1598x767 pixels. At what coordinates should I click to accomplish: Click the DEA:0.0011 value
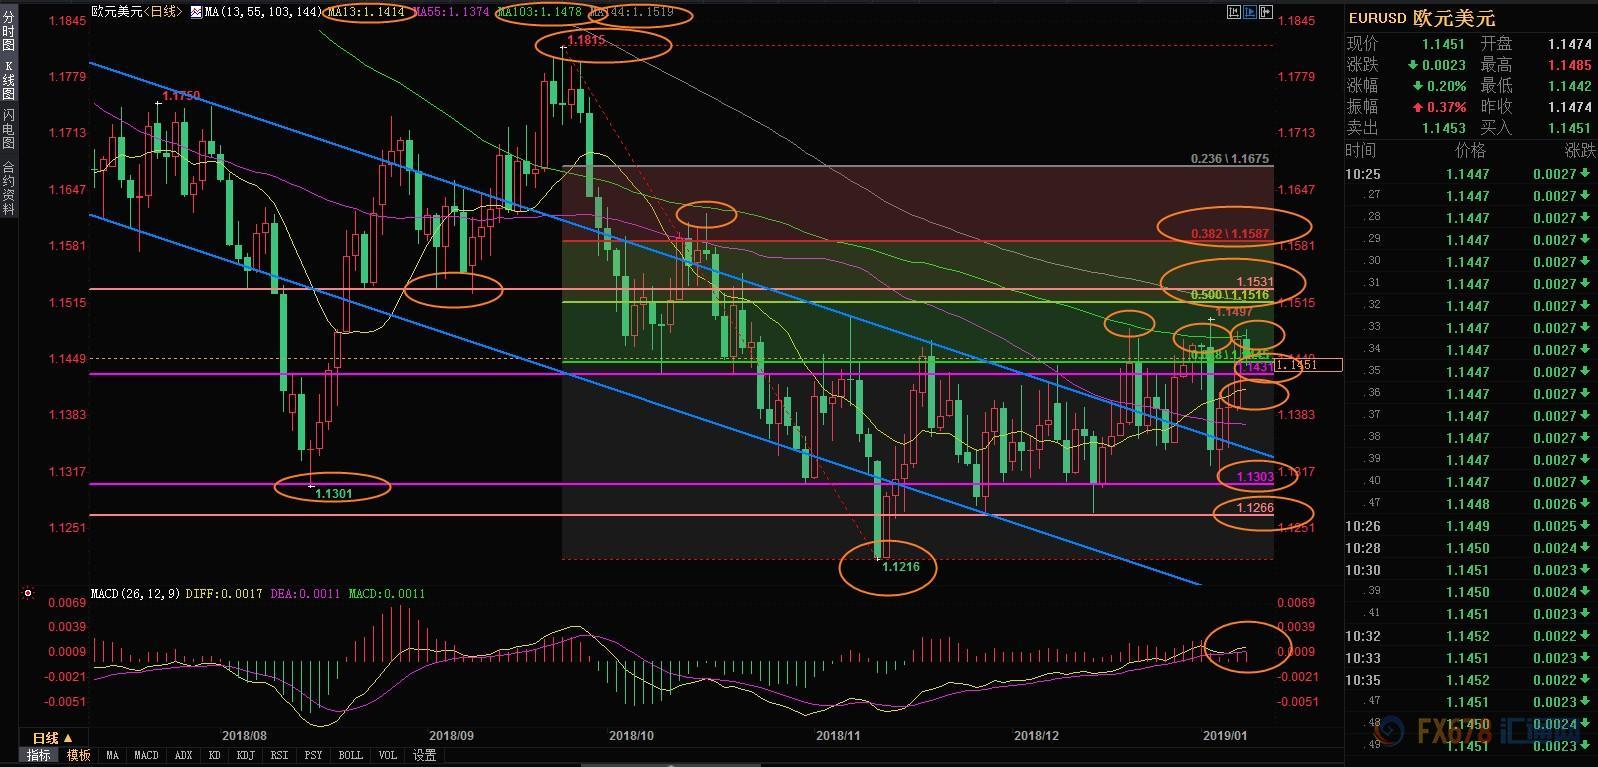coord(304,594)
